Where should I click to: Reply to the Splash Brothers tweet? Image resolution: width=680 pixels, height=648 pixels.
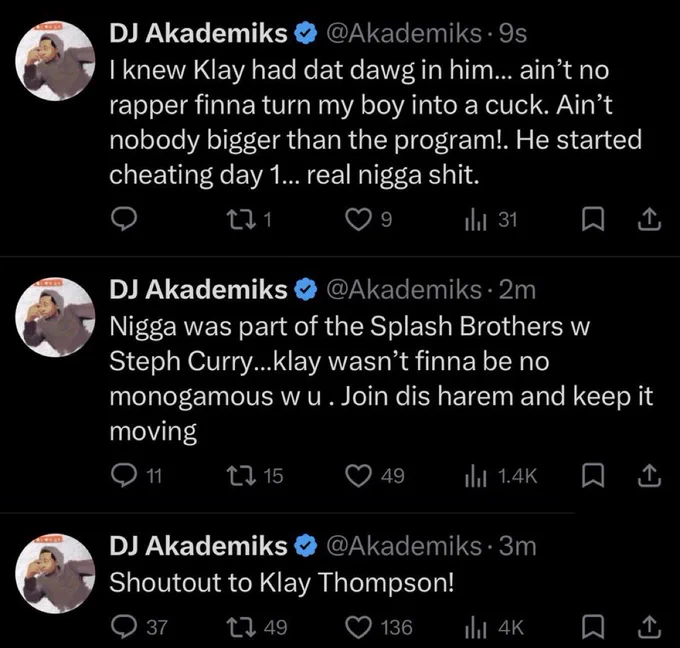point(136,476)
